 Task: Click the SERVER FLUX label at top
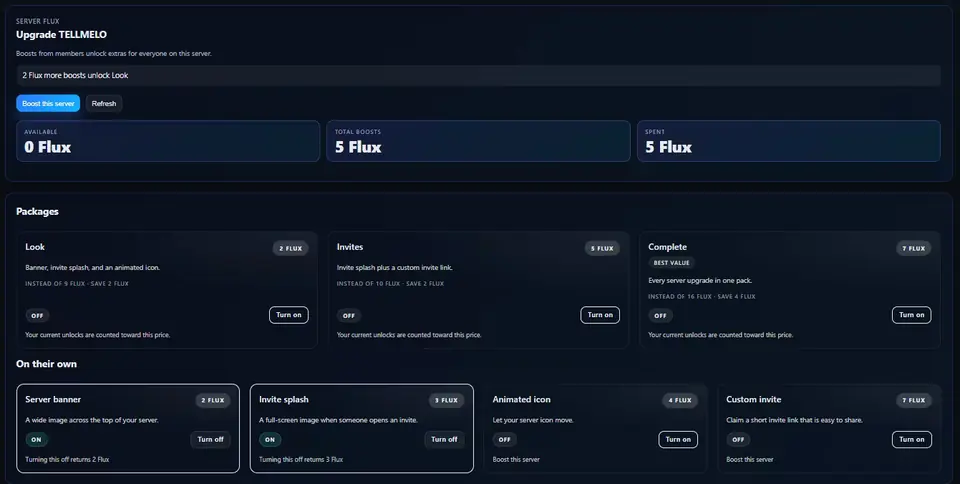(x=37, y=21)
